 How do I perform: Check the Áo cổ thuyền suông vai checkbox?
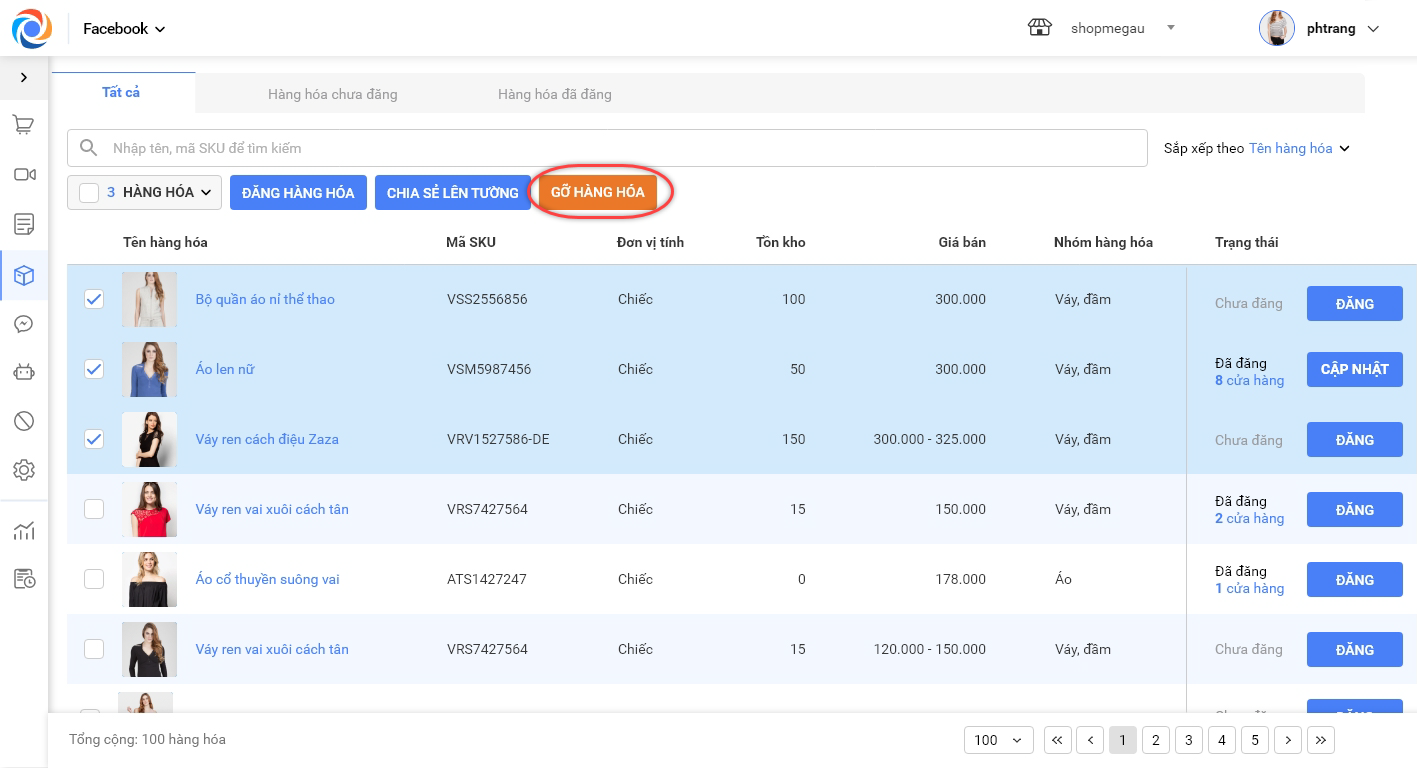coord(94,579)
